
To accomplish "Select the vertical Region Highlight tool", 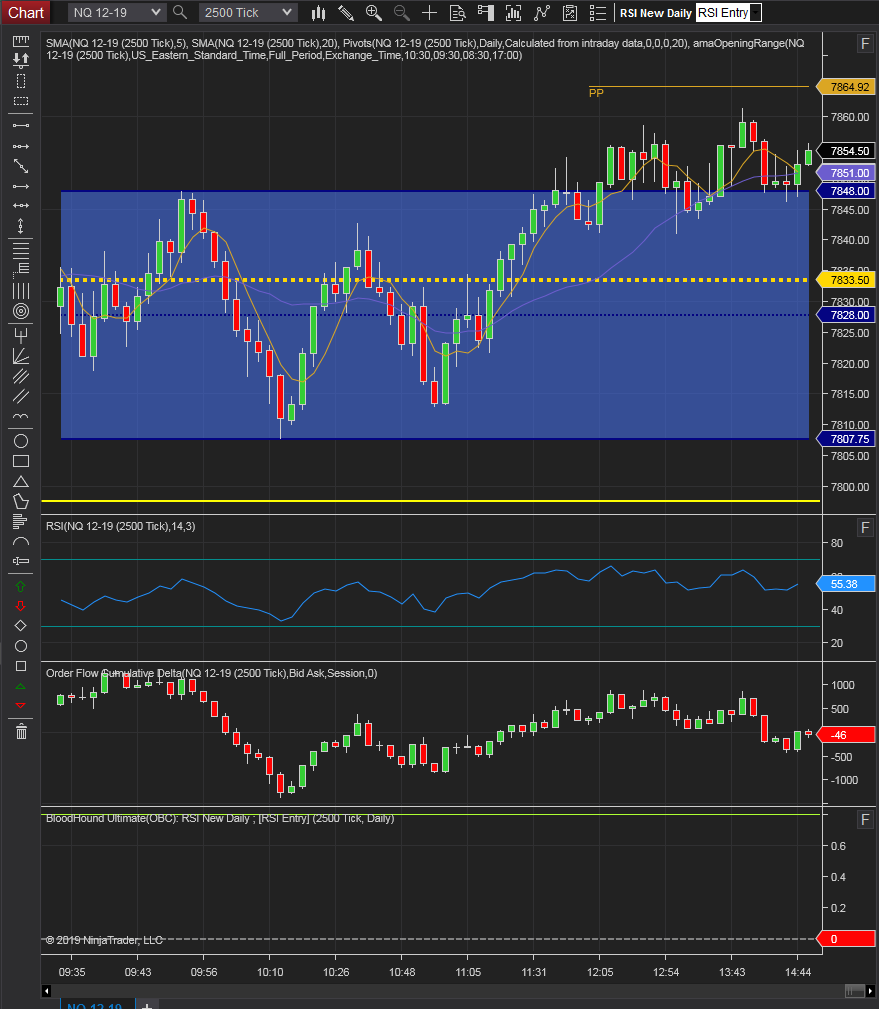I will coord(21,81).
